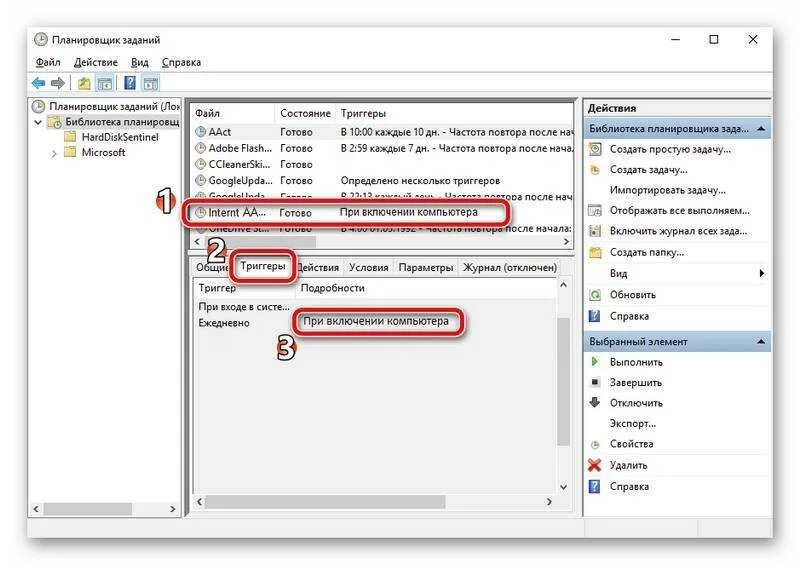Switch to the Параметры tab

point(426,267)
